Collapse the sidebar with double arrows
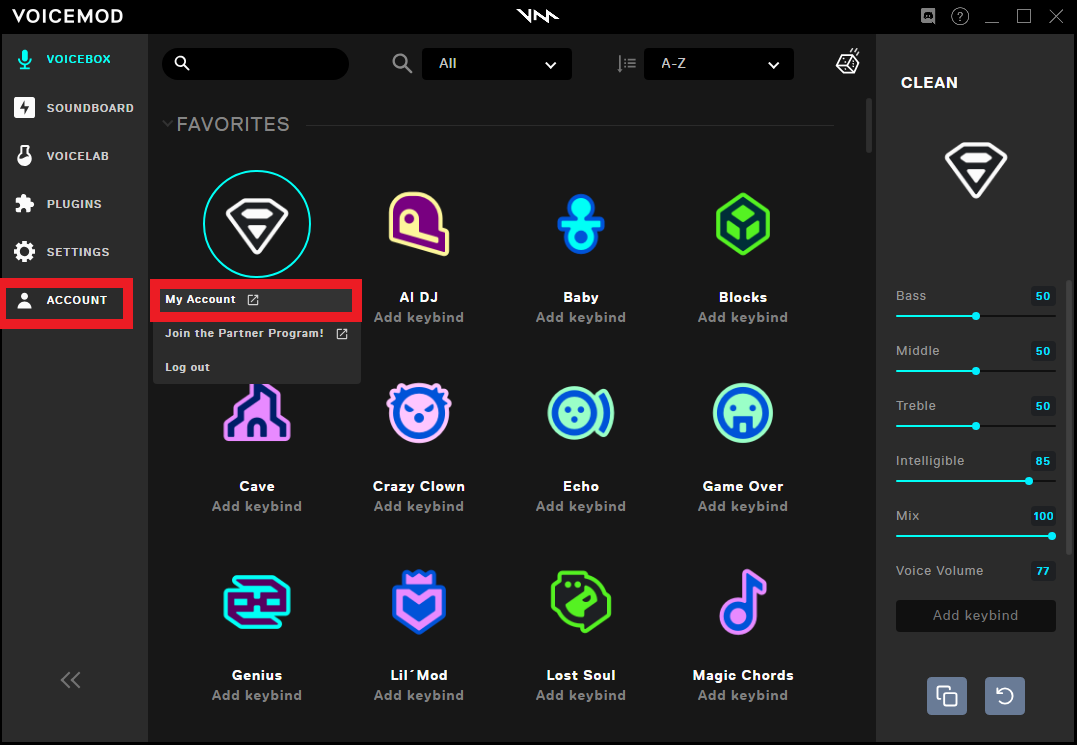 pos(70,681)
